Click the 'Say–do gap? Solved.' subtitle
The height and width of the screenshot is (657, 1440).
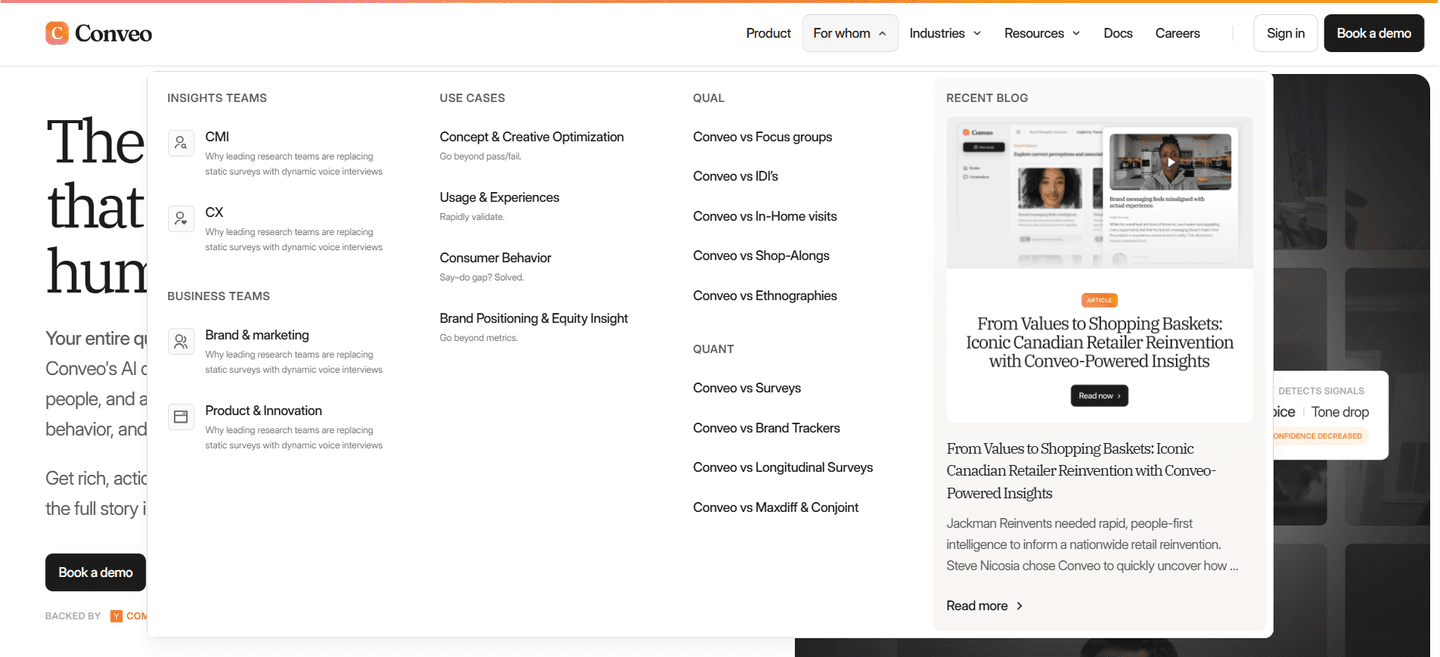click(x=482, y=278)
